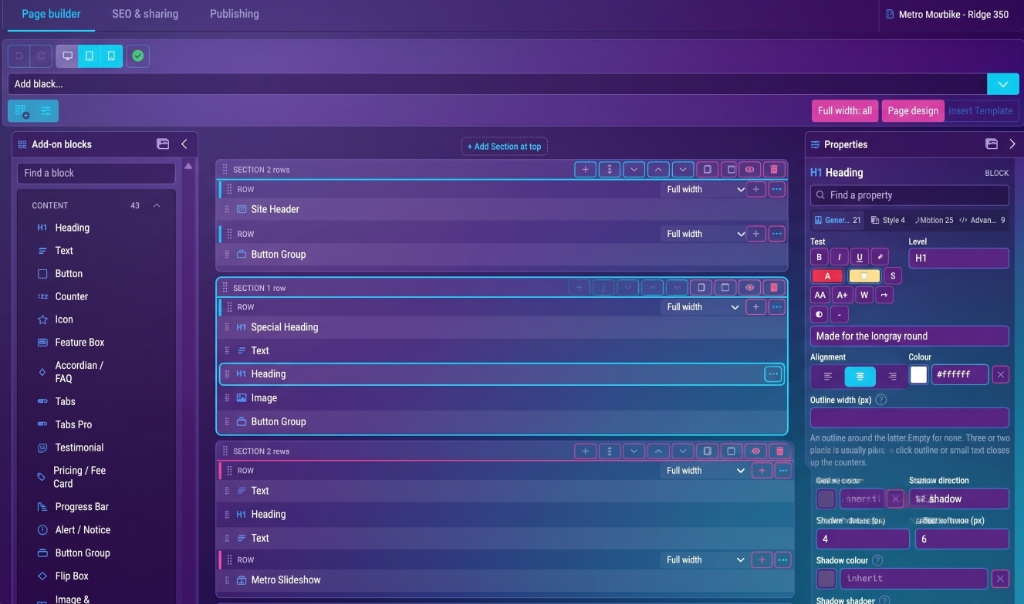Click the redo arrow icon

[41, 56]
